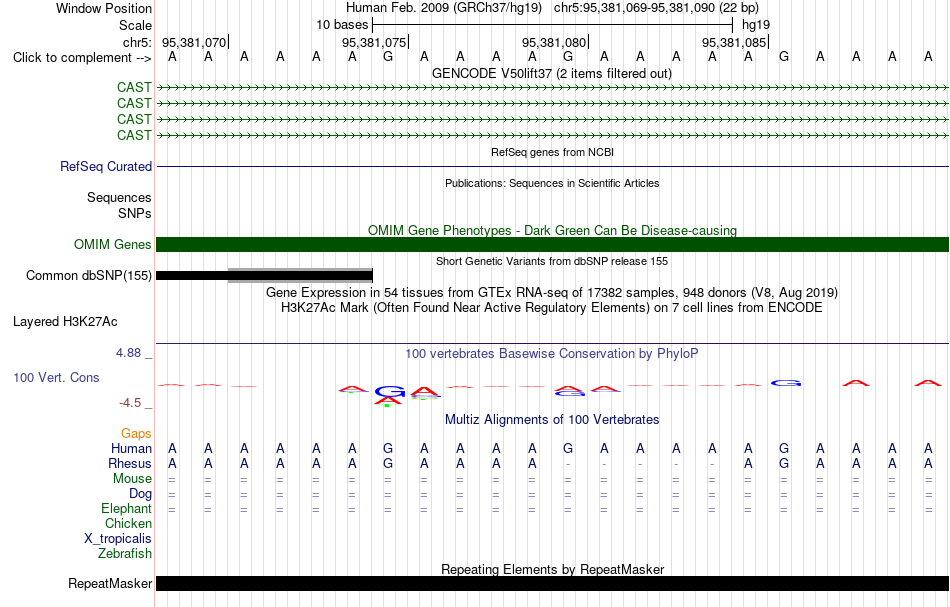Select the Mouse alignment row label
The width and height of the screenshot is (950, 607).
pos(132,479)
